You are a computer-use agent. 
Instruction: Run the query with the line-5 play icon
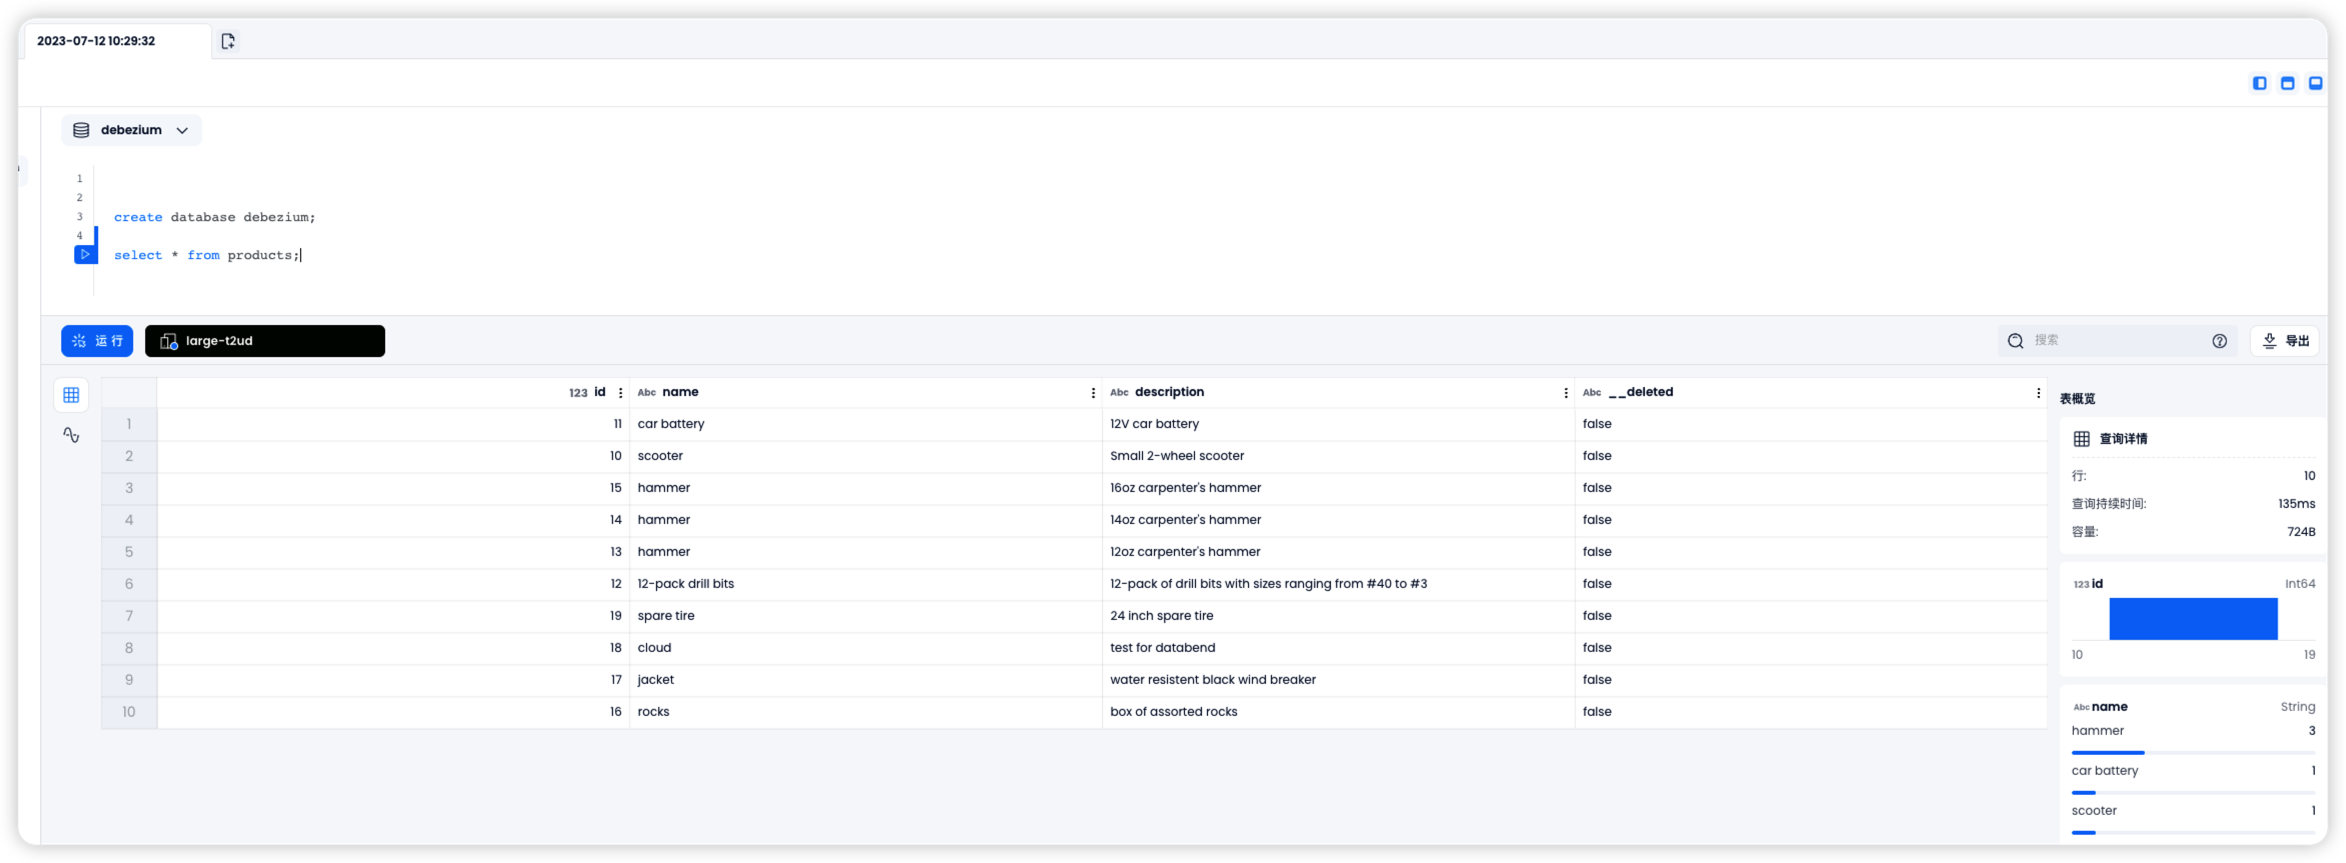[x=85, y=255]
